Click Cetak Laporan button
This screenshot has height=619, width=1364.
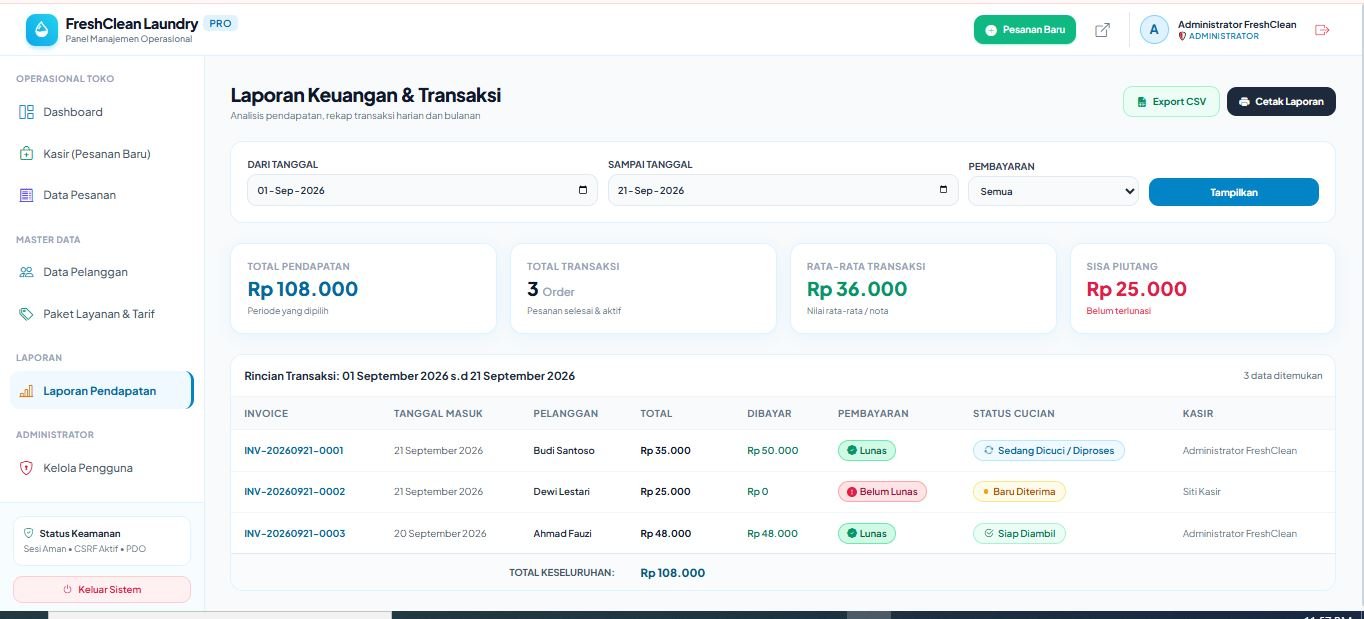[1281, 101]
